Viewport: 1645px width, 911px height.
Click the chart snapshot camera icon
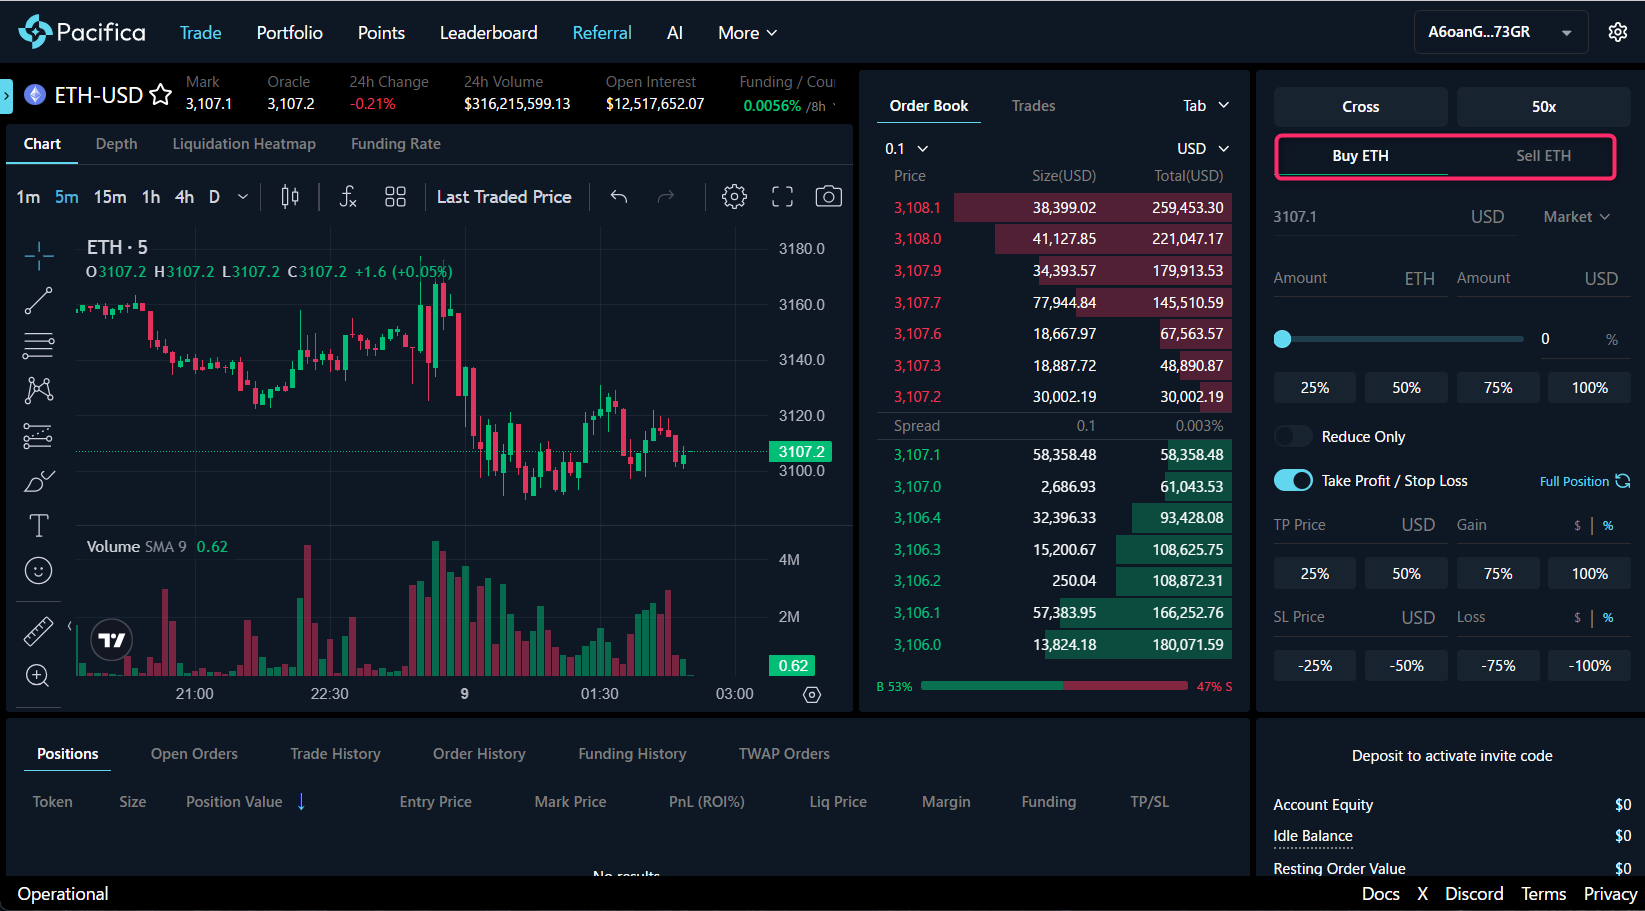pos(828,197)
